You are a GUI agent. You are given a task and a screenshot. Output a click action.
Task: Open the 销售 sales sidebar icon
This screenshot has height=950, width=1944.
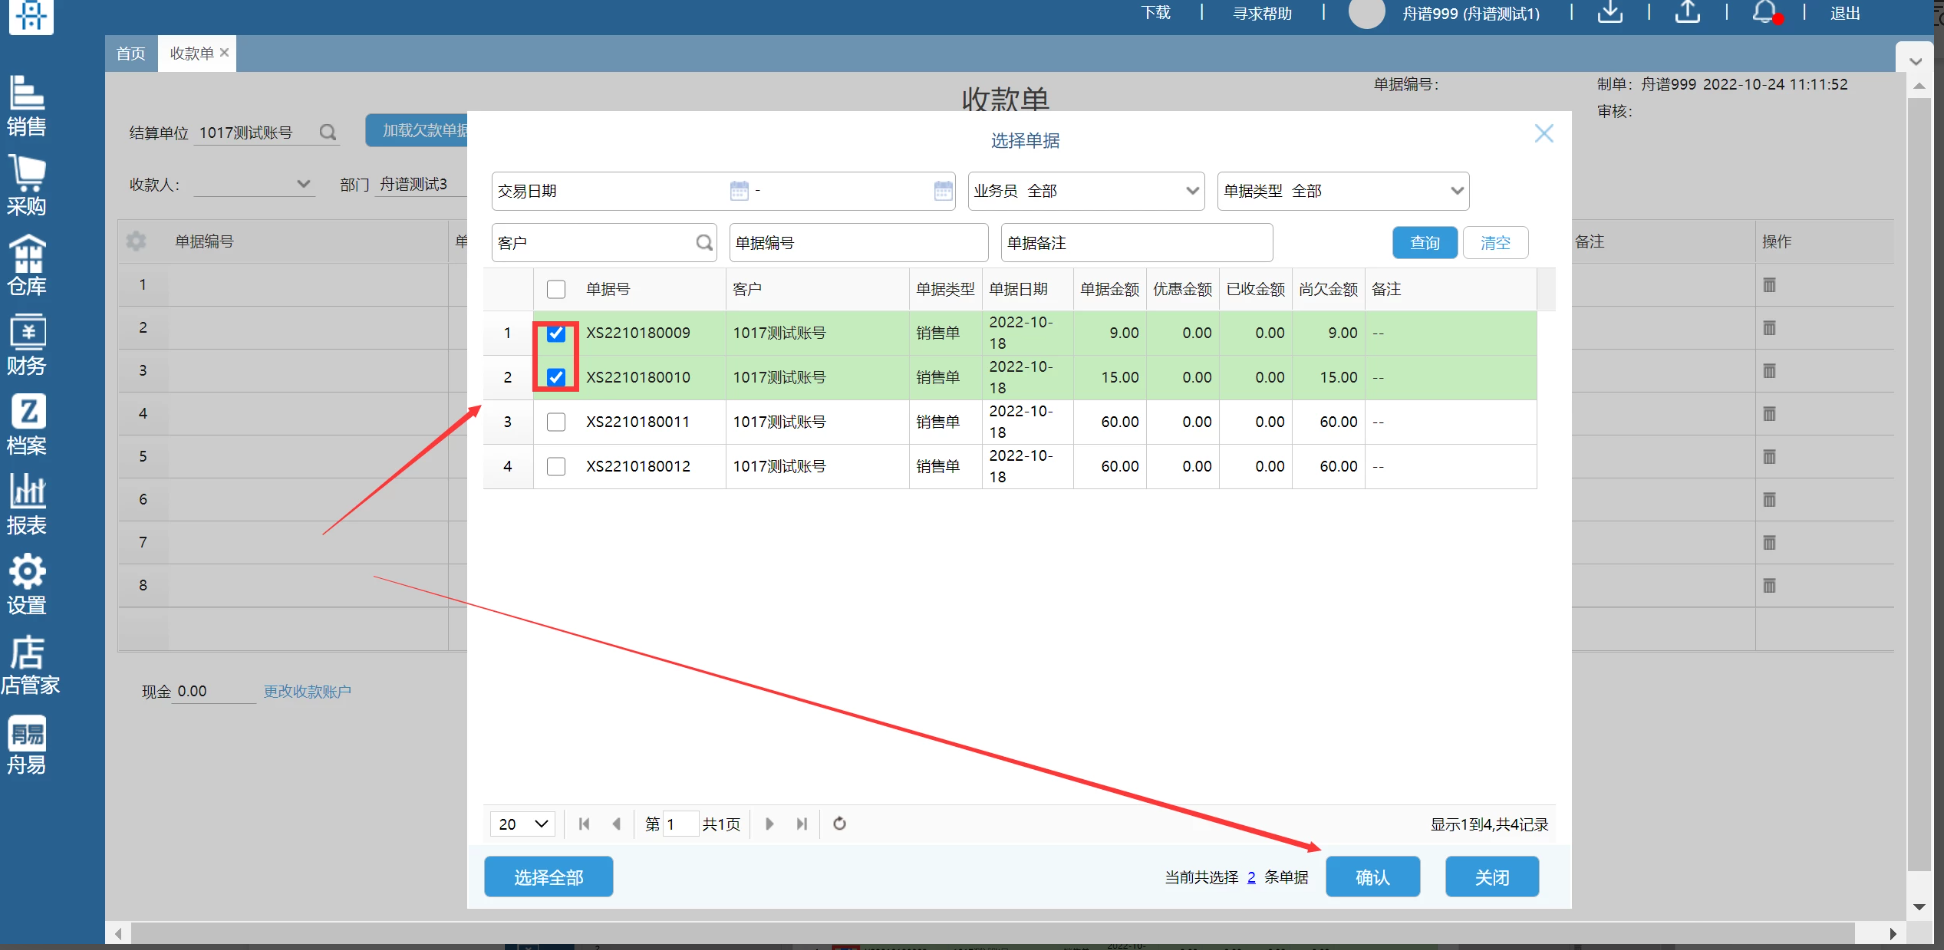[27, 105]
